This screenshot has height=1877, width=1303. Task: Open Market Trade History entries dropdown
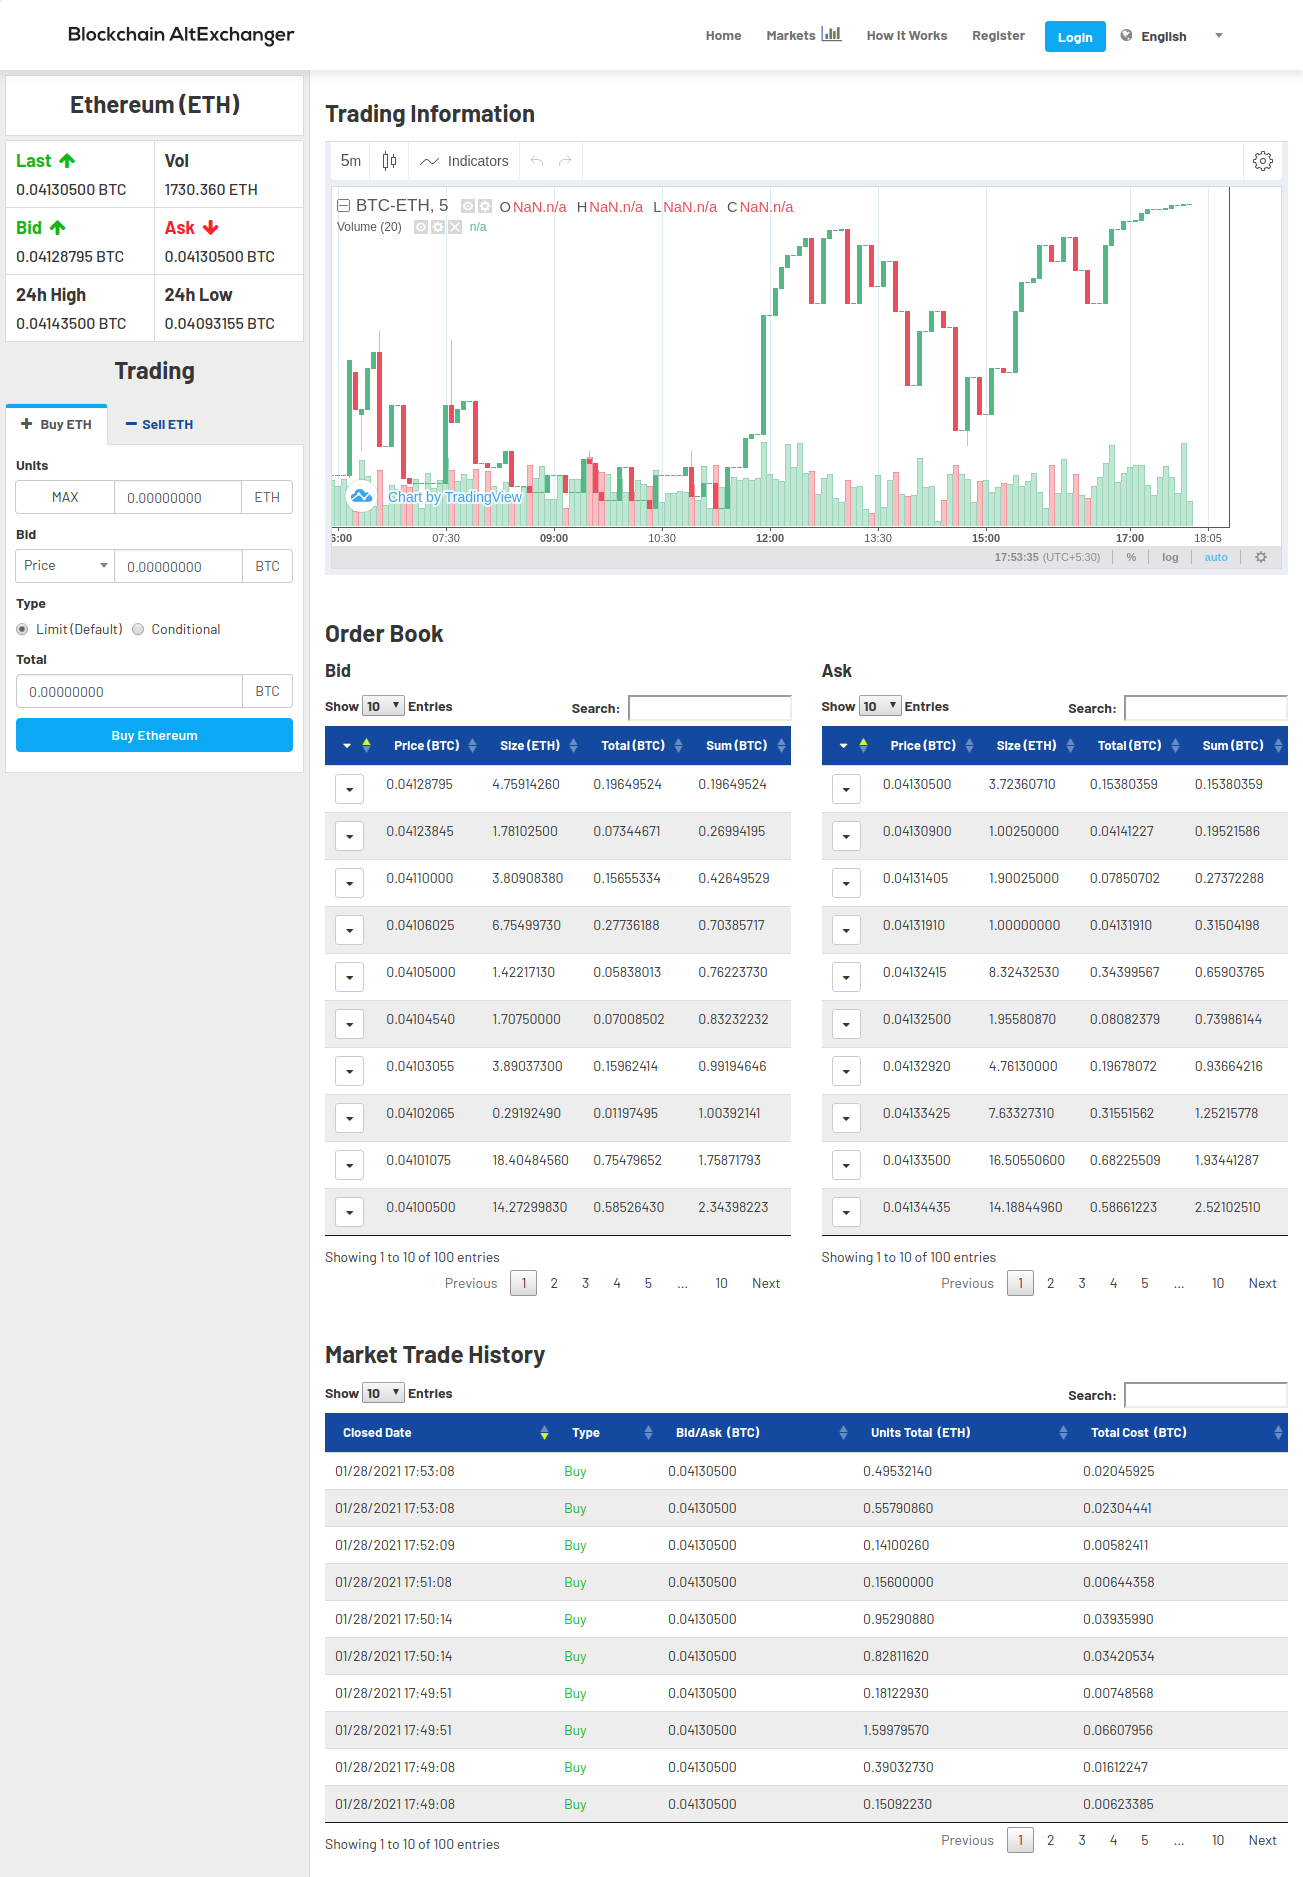click(x=383, y=1393)
